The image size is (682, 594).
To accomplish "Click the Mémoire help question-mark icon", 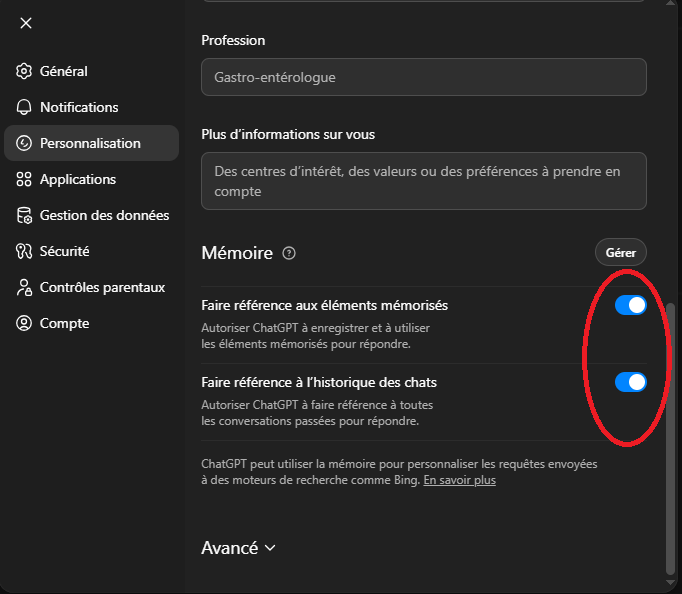I will pos(289,254).
